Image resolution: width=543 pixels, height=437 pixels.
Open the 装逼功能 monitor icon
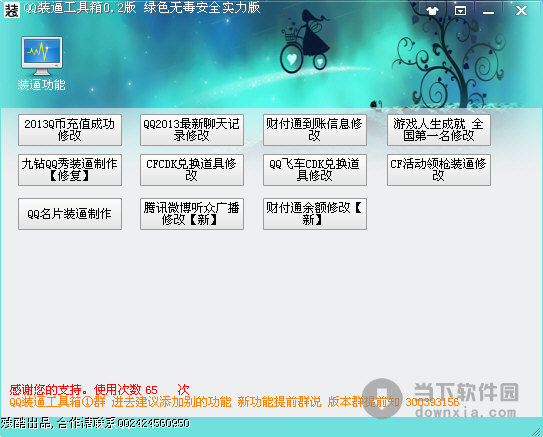click(x=42, y=63)
